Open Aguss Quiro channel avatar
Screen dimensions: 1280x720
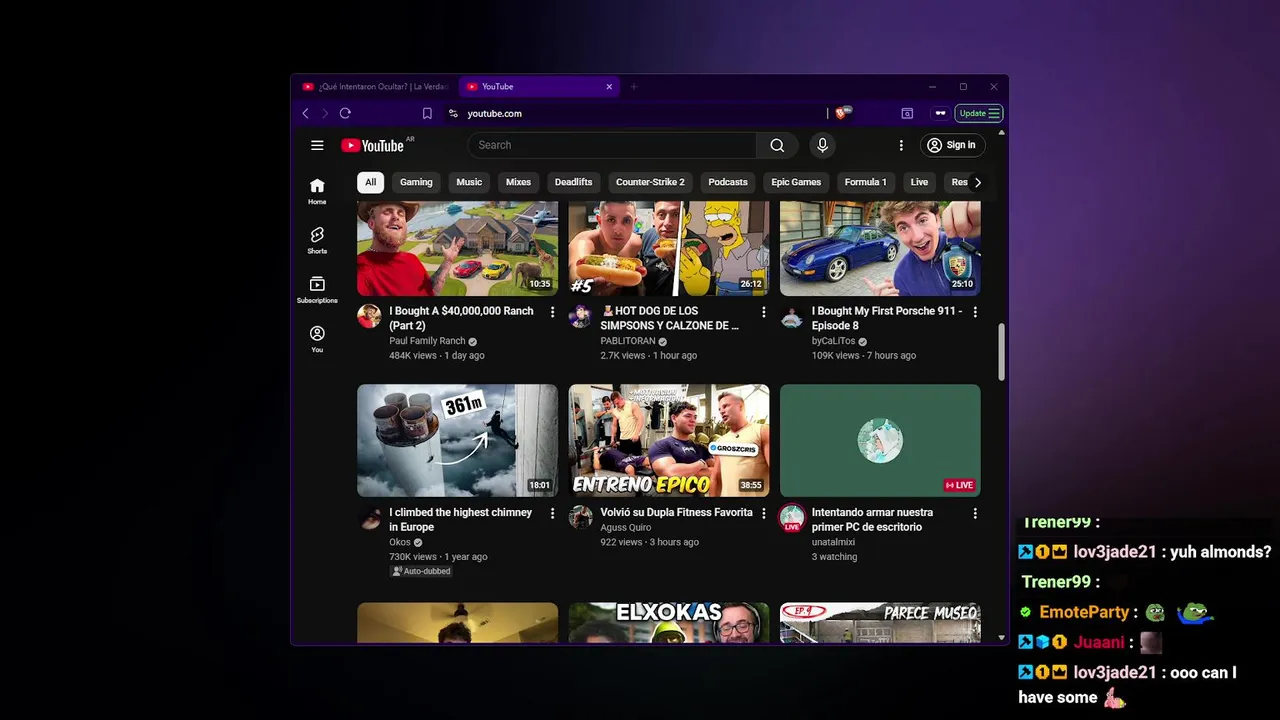(580, 517)
